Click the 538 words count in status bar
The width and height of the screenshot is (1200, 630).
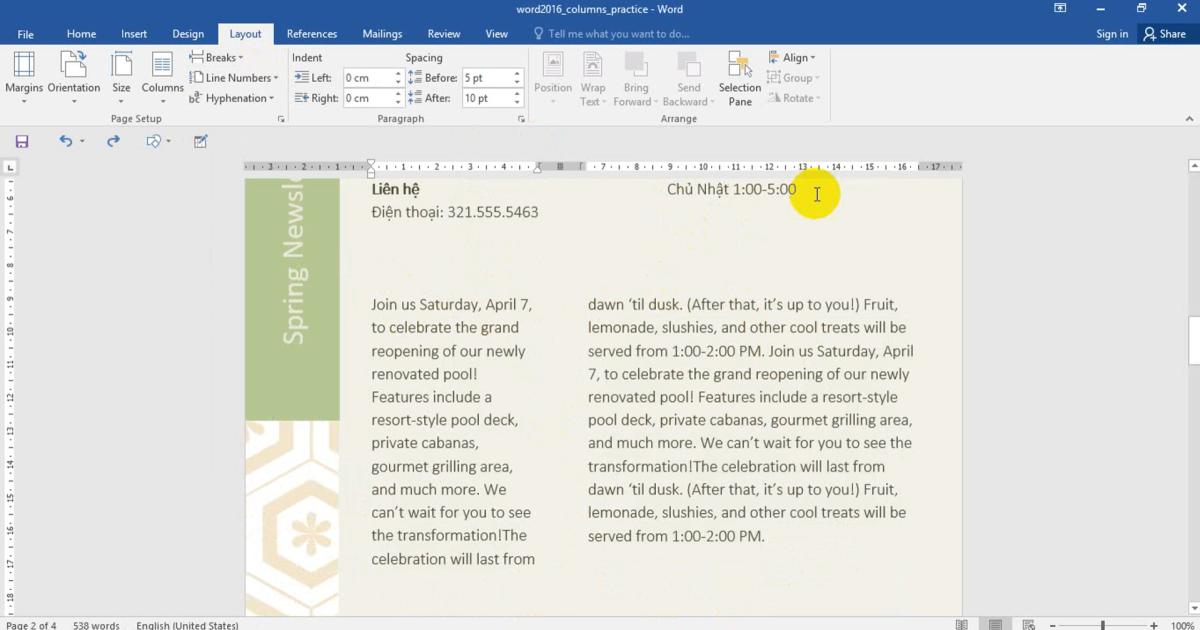(x=96, y=625)
